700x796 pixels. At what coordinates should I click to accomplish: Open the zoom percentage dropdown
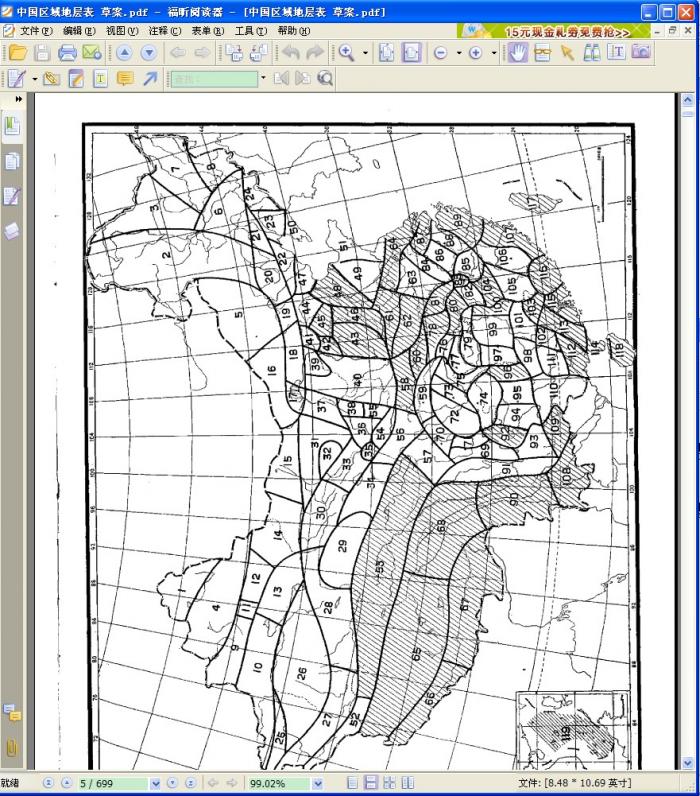point(318,784)
